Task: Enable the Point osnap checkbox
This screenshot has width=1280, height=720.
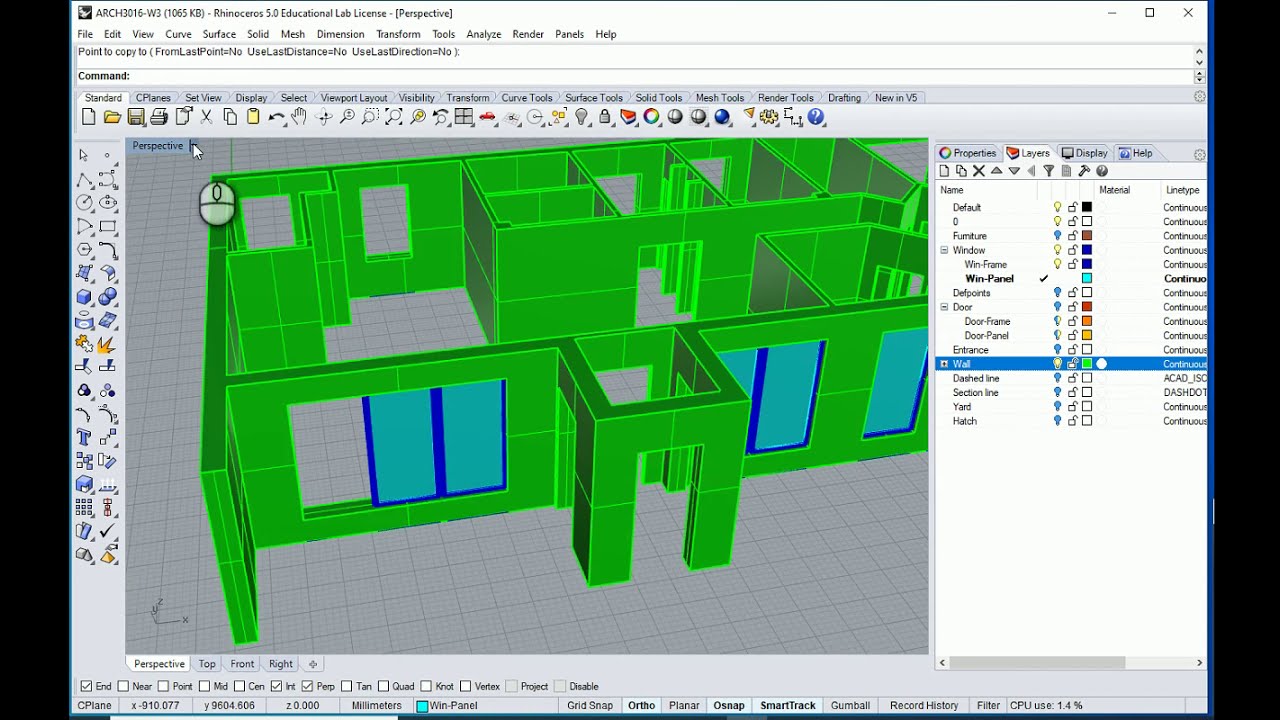Action: pos(164,686)
